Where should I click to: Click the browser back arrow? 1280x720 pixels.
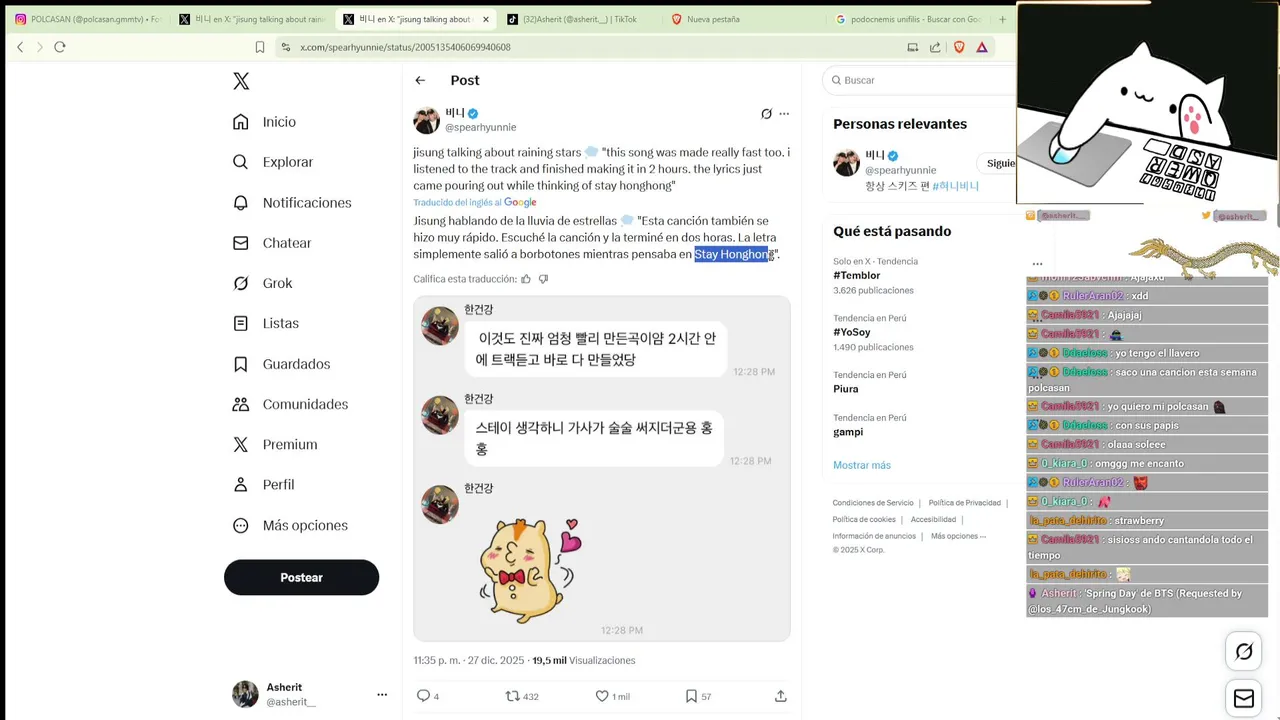pyautogui.click(x=20, y=47)
